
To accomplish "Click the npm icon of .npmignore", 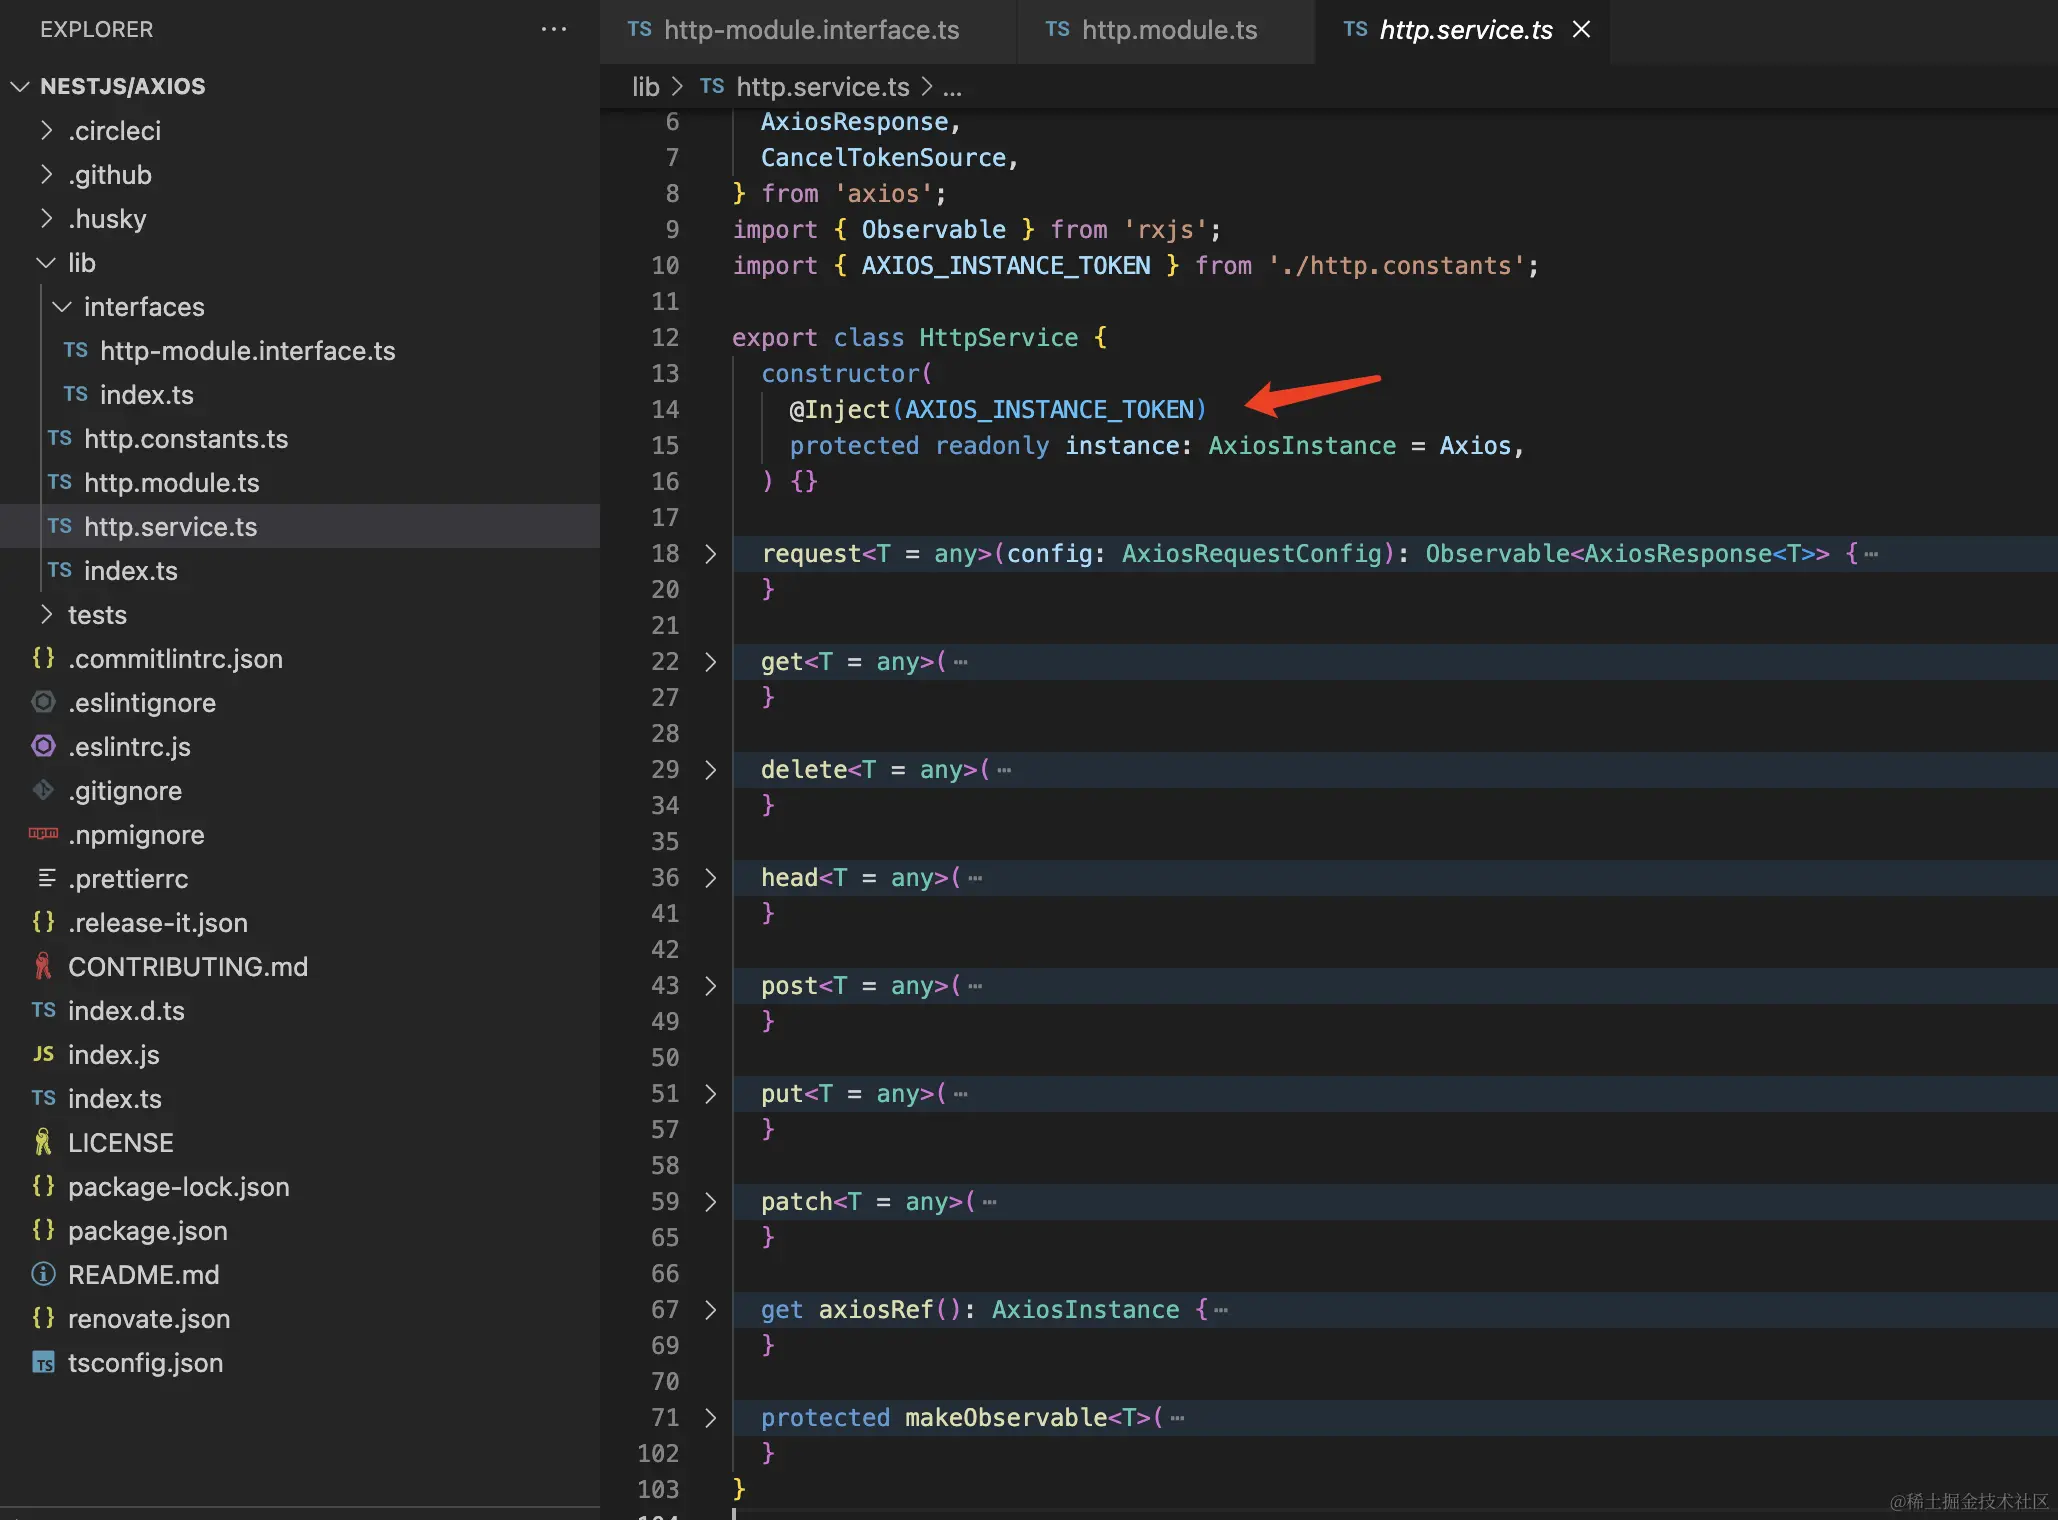I will (x=43, y=833).
